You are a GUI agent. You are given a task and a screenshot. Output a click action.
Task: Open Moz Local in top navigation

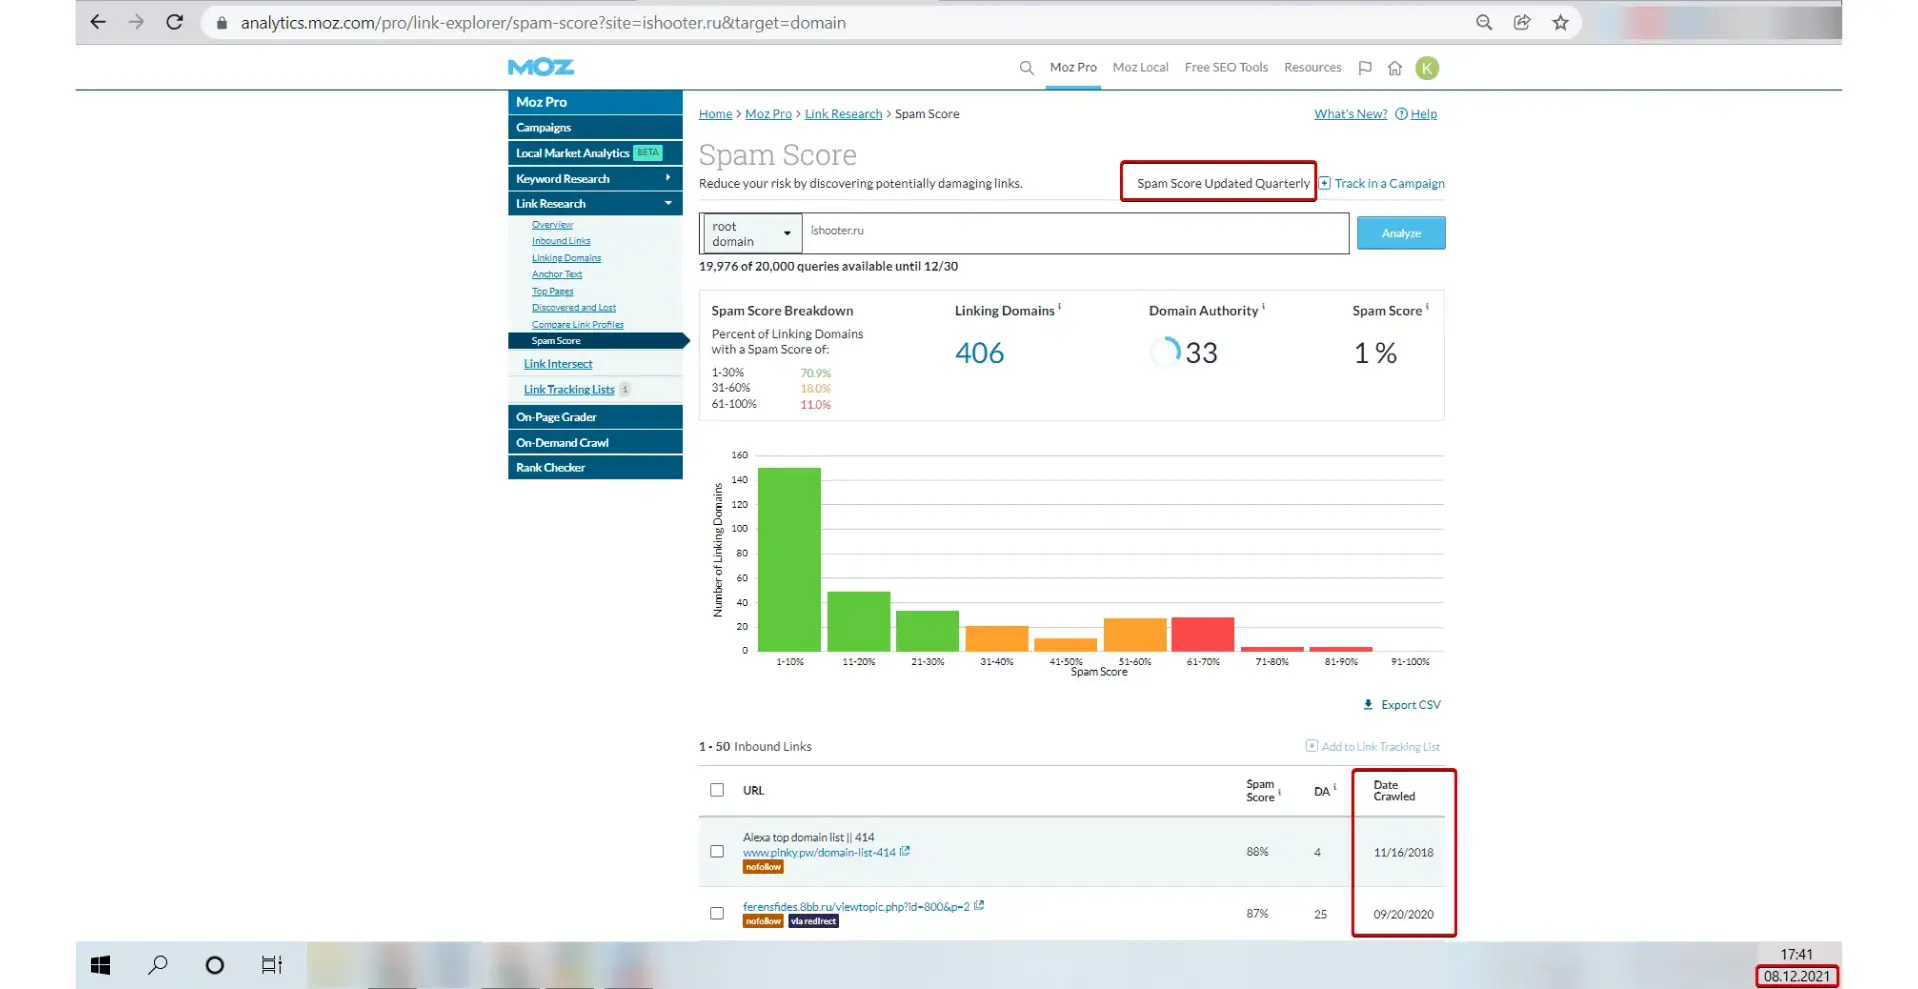(1140, 68)
